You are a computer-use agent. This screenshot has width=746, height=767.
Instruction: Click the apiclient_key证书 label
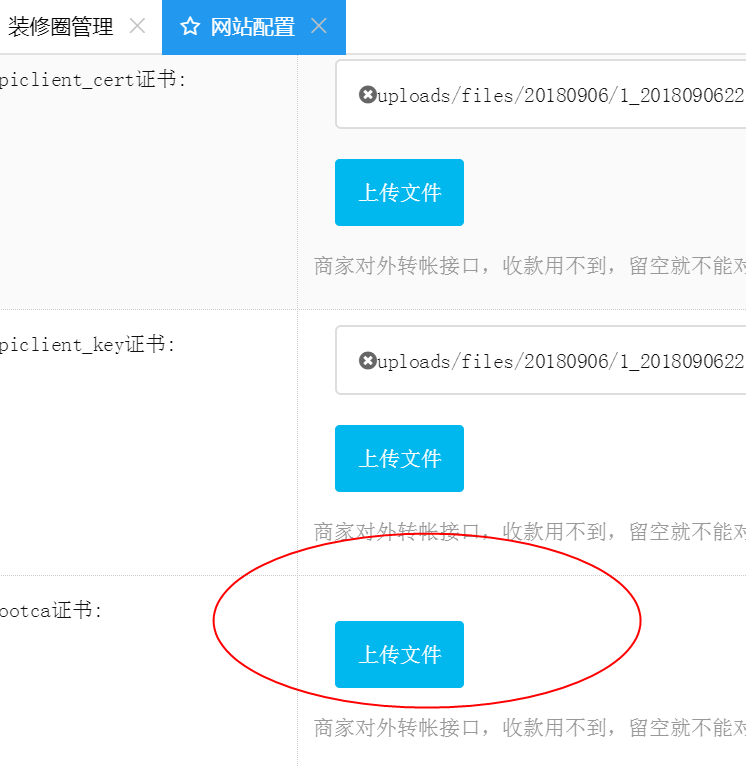[87, 345]
